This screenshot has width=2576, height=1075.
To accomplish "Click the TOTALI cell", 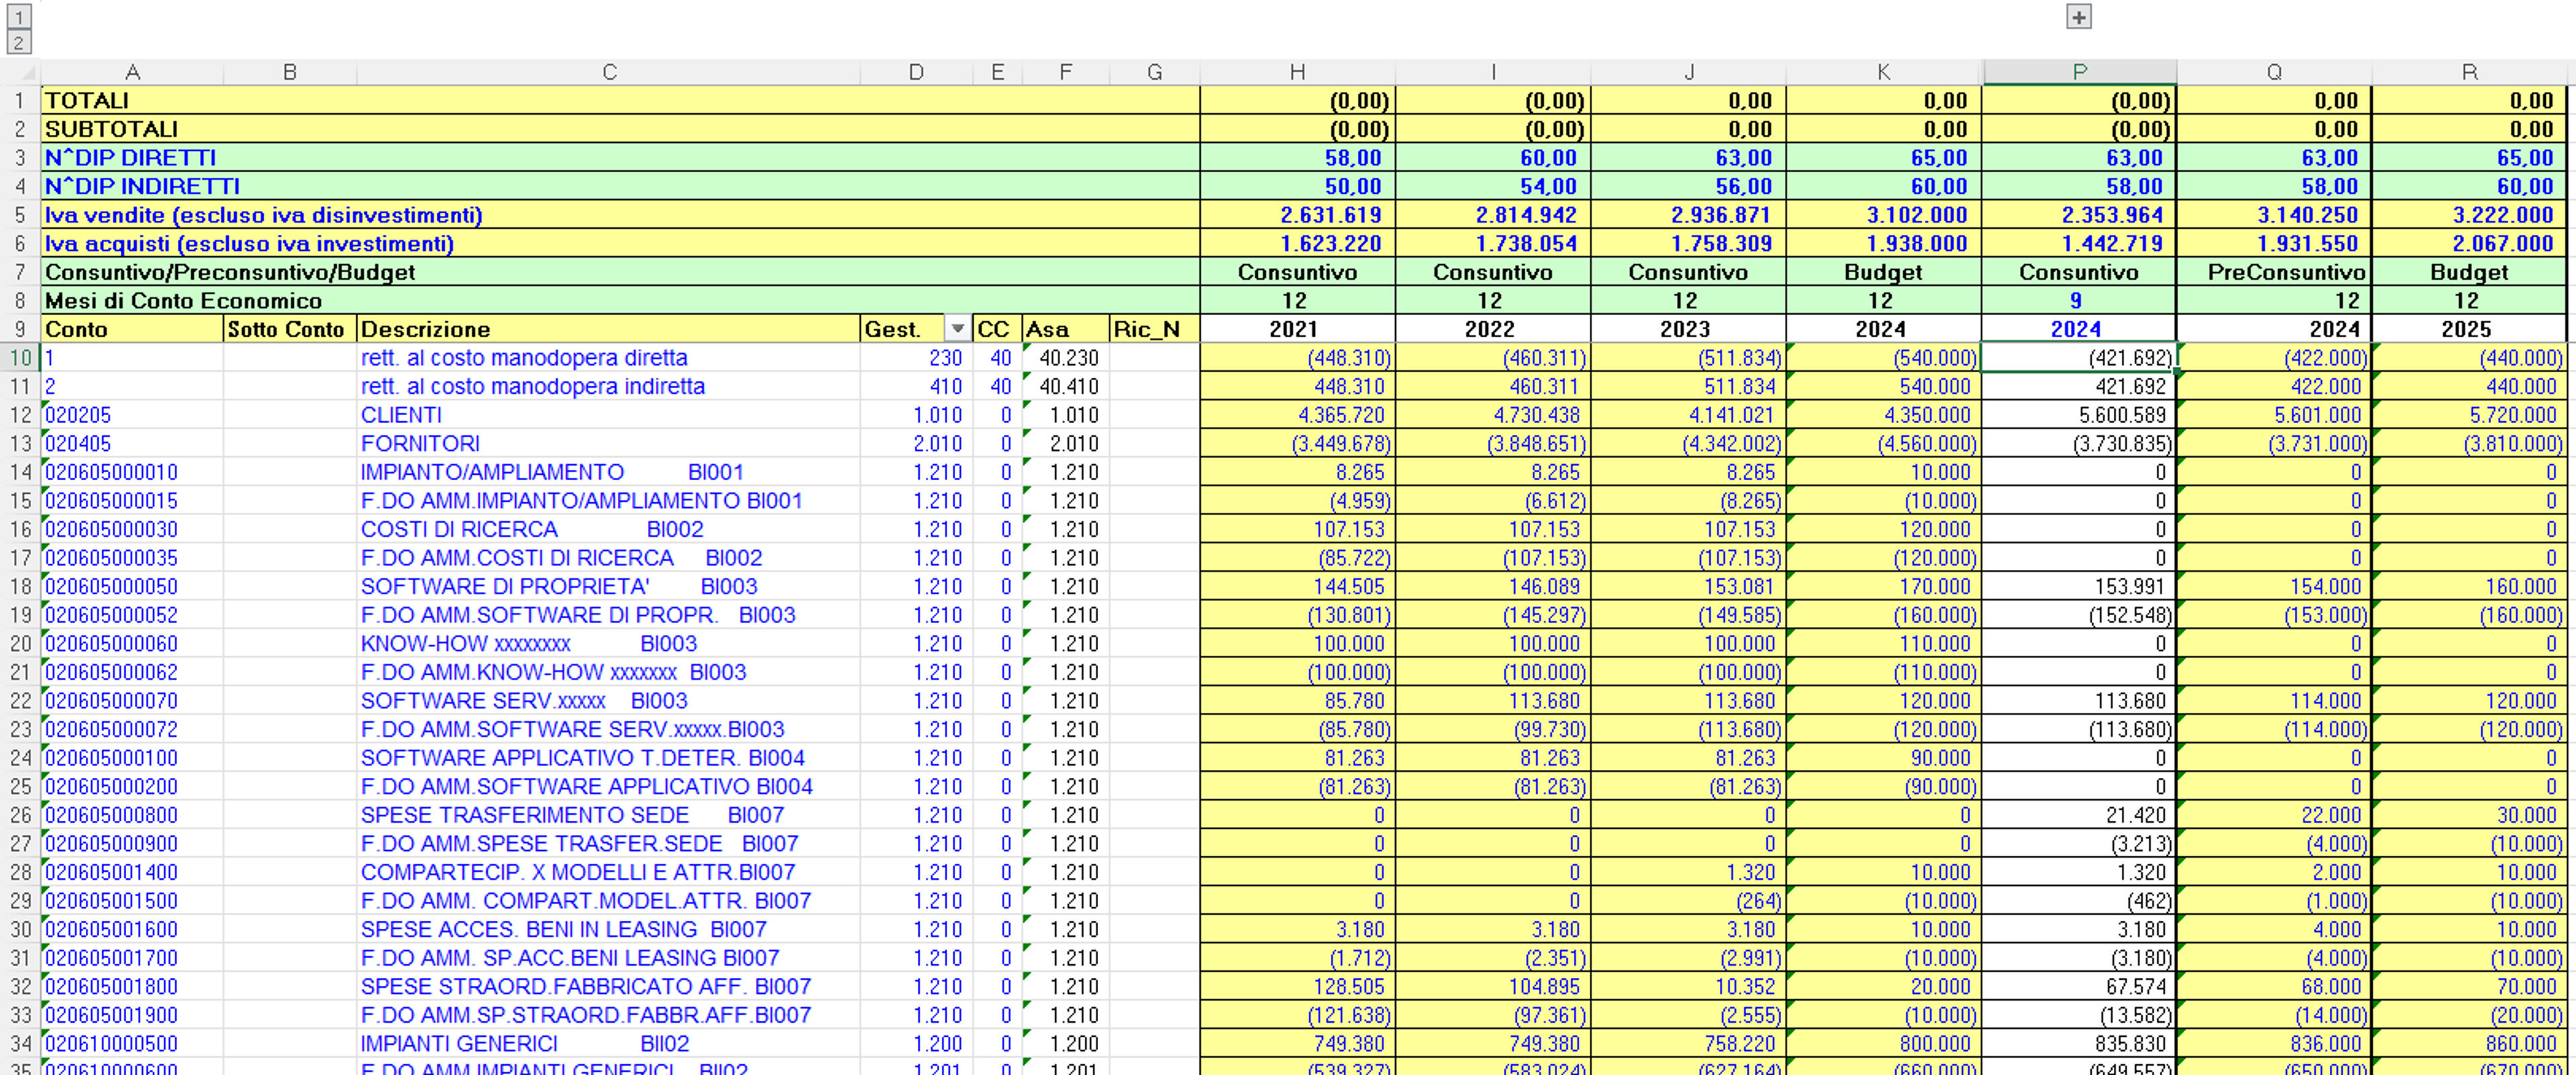I will [620, 100].
